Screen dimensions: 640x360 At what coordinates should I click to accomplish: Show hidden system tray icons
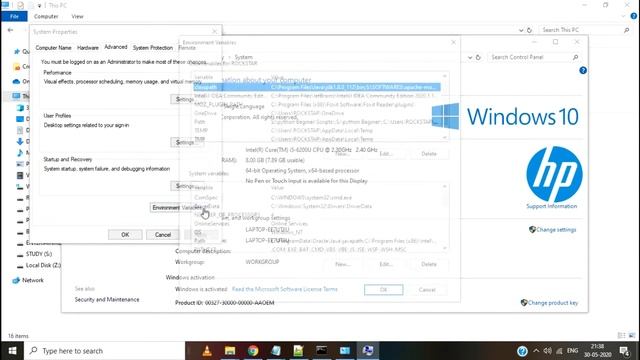point(536,351)
